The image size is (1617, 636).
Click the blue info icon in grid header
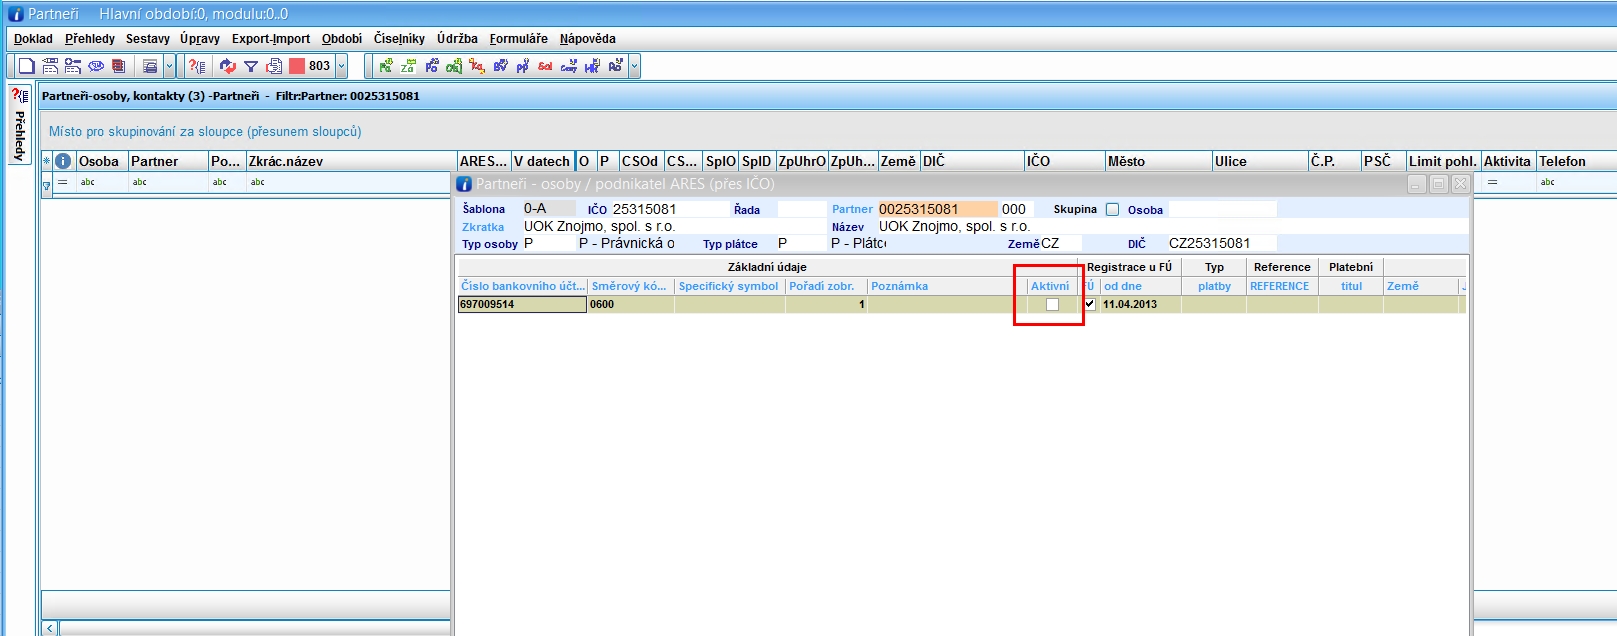(x=63, y=161)
